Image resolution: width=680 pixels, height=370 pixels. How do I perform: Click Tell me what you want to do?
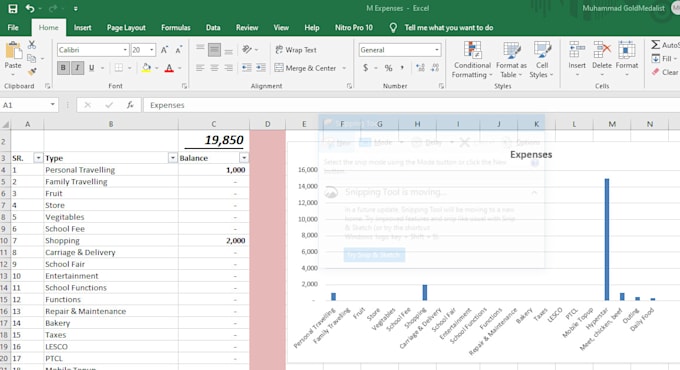[x=448, y=28]
